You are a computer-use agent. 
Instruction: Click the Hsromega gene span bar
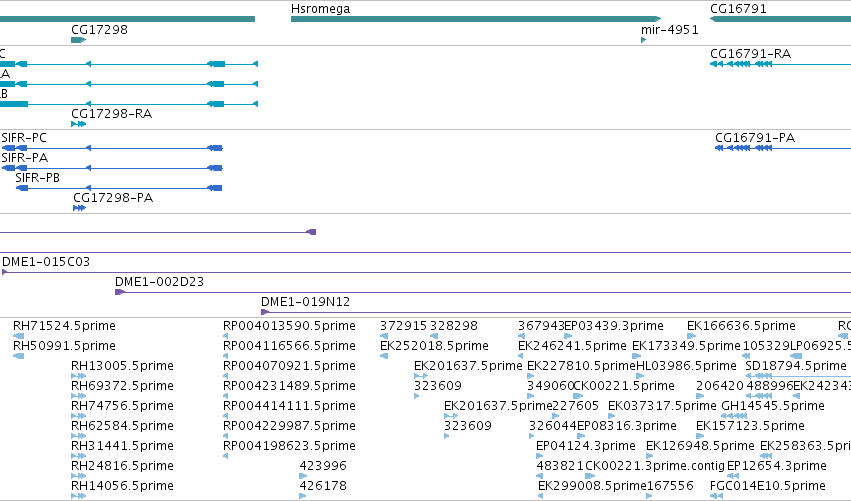click(475, 20)
